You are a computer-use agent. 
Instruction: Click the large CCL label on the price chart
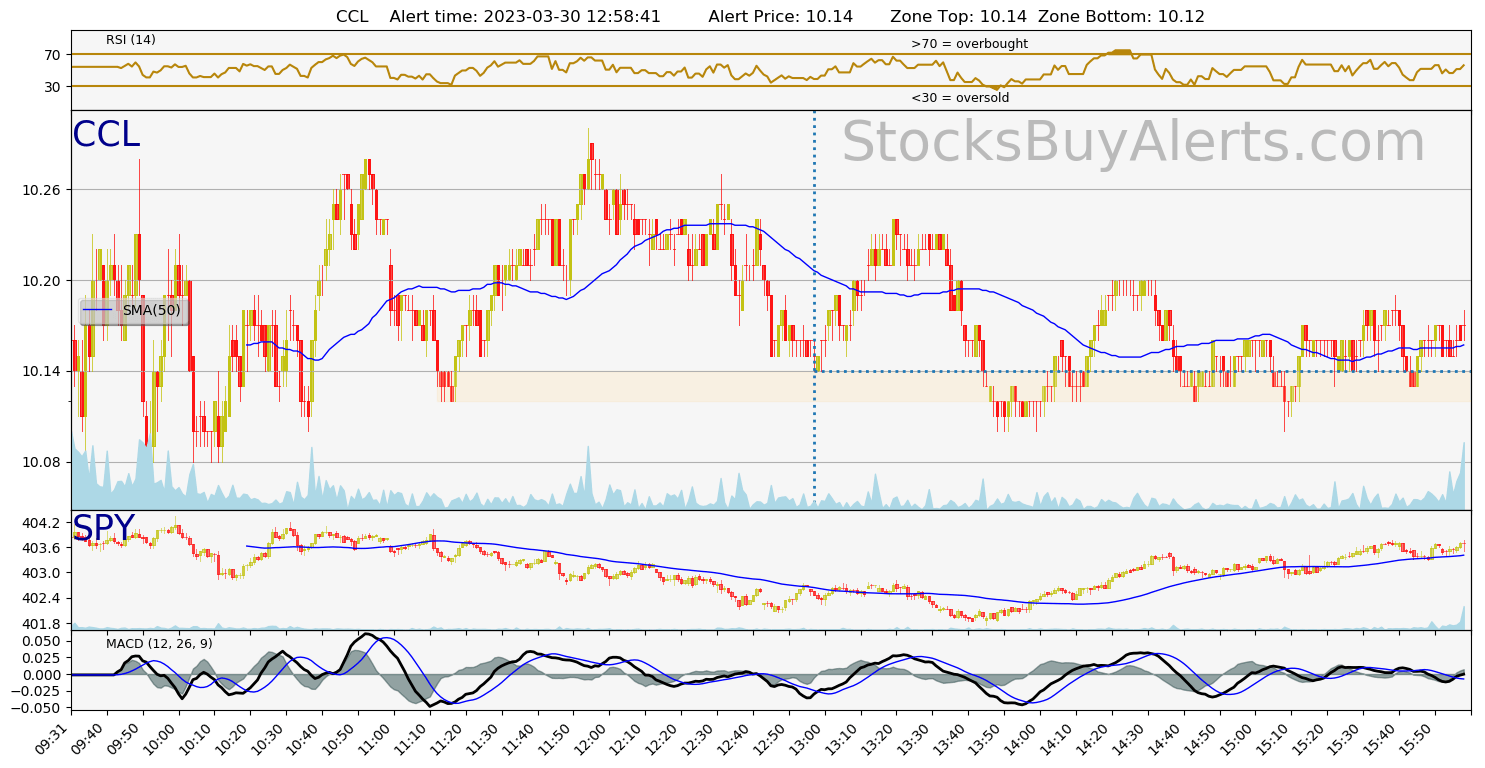(x=106, y=135)
